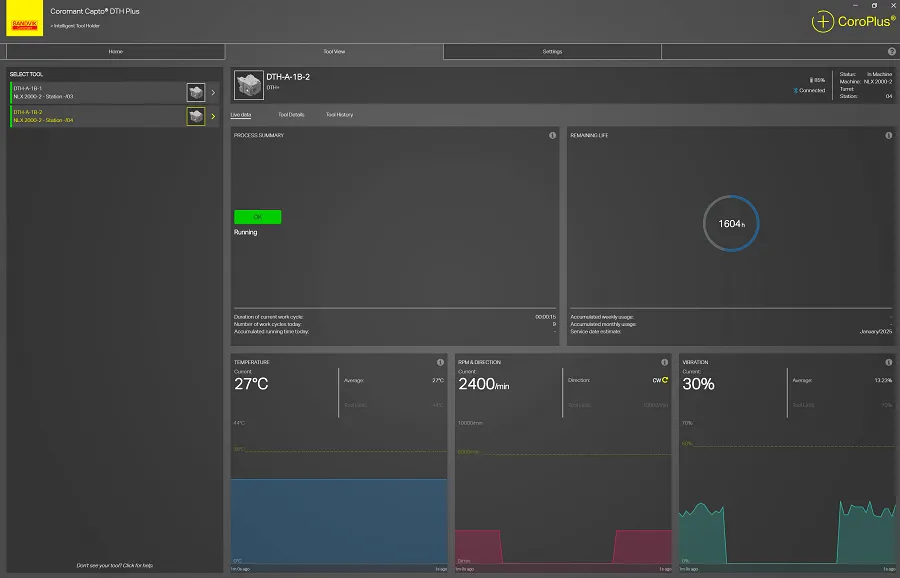Click "Don't see your tool?" help link
Screen dimensions: 900x578
(114, 565)
